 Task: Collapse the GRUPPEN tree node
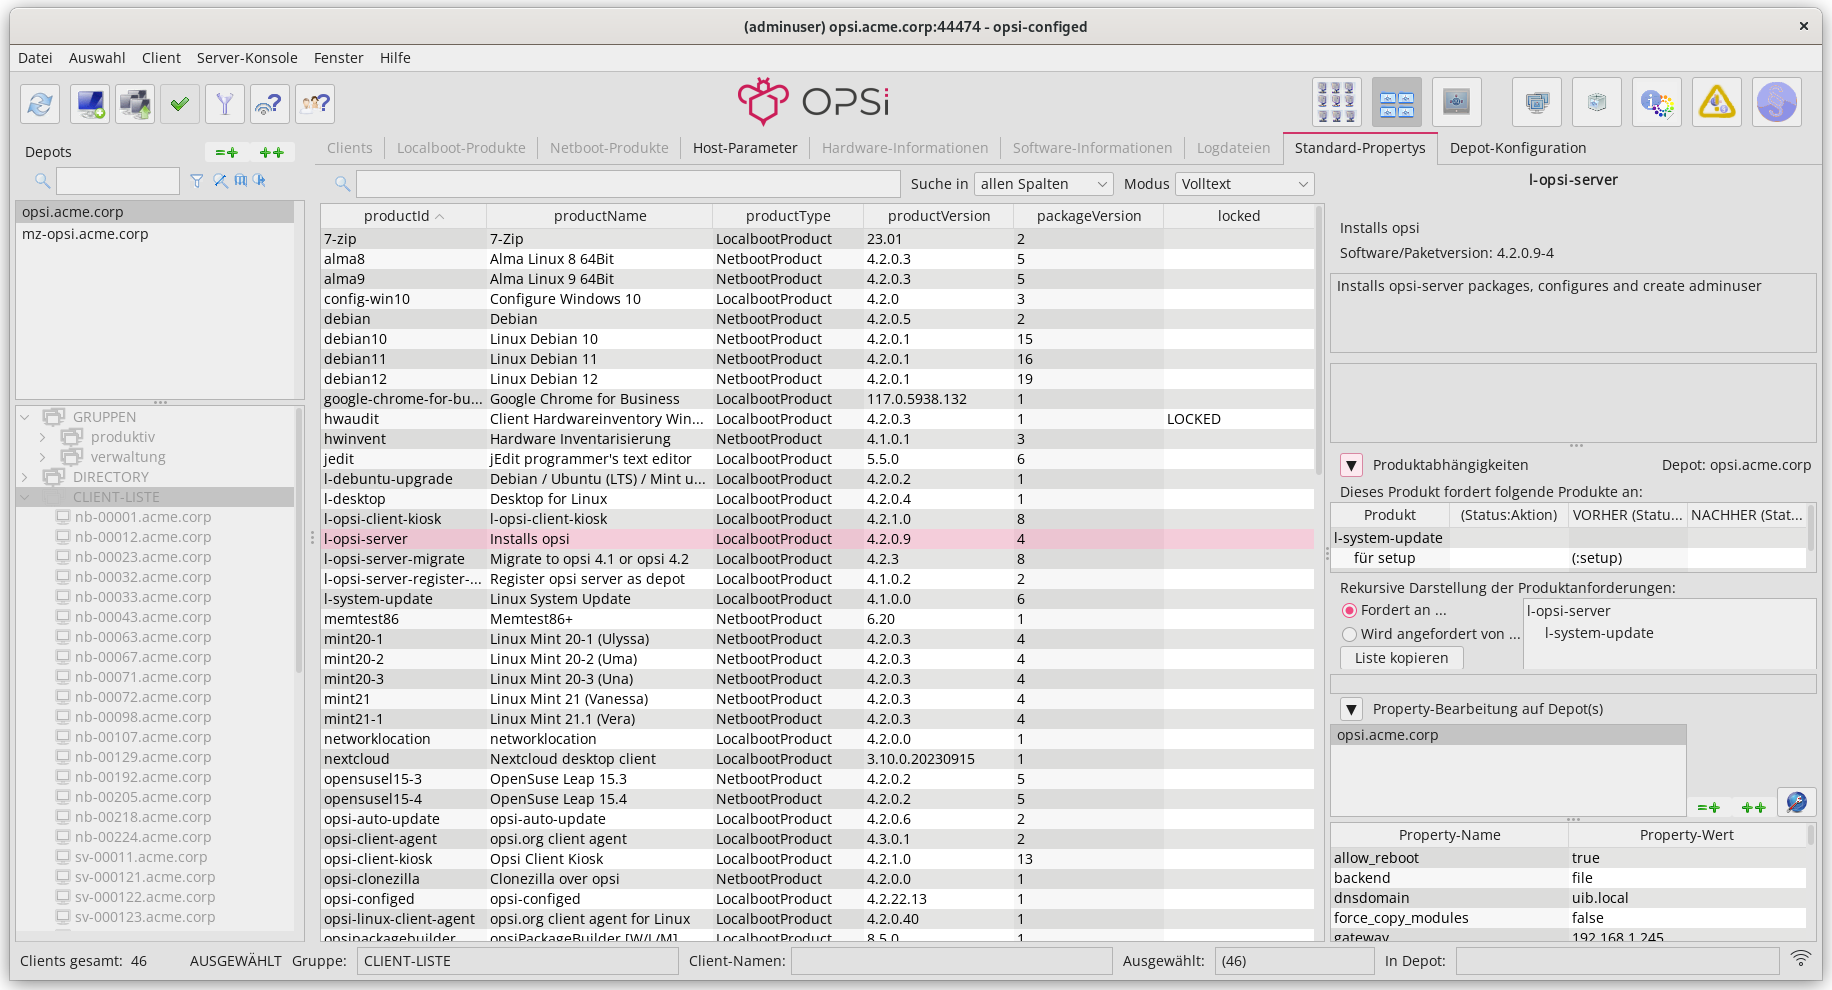pyautogui.click(x=25, y=417)
